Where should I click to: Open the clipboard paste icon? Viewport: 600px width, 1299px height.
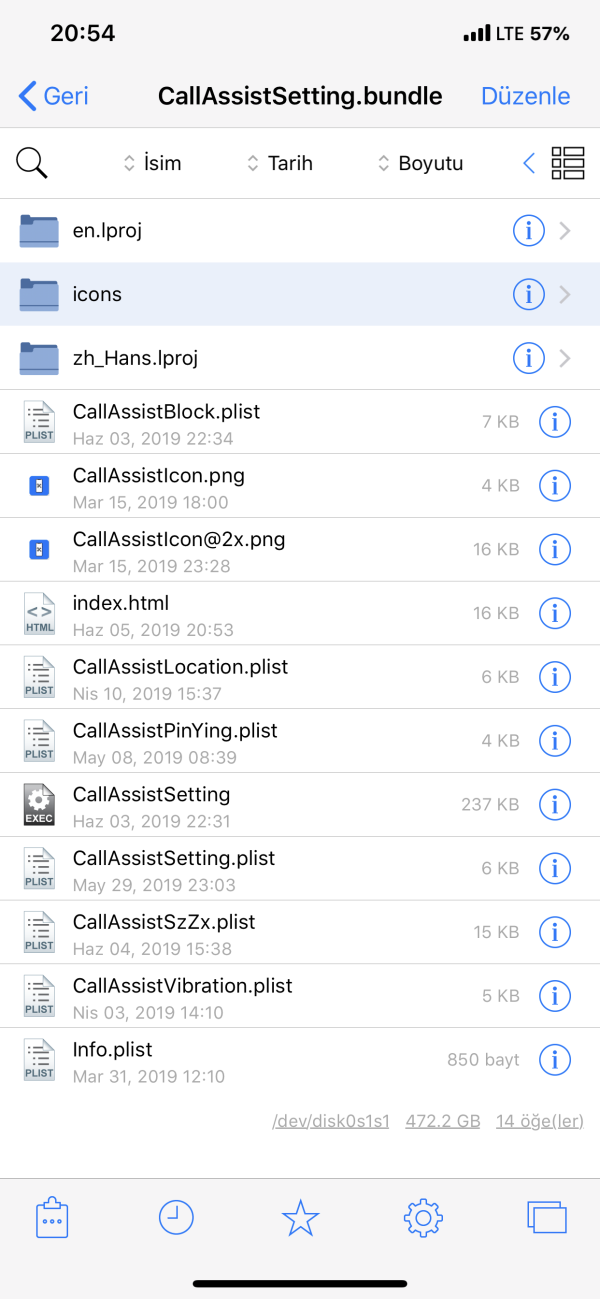(52, 1218)
